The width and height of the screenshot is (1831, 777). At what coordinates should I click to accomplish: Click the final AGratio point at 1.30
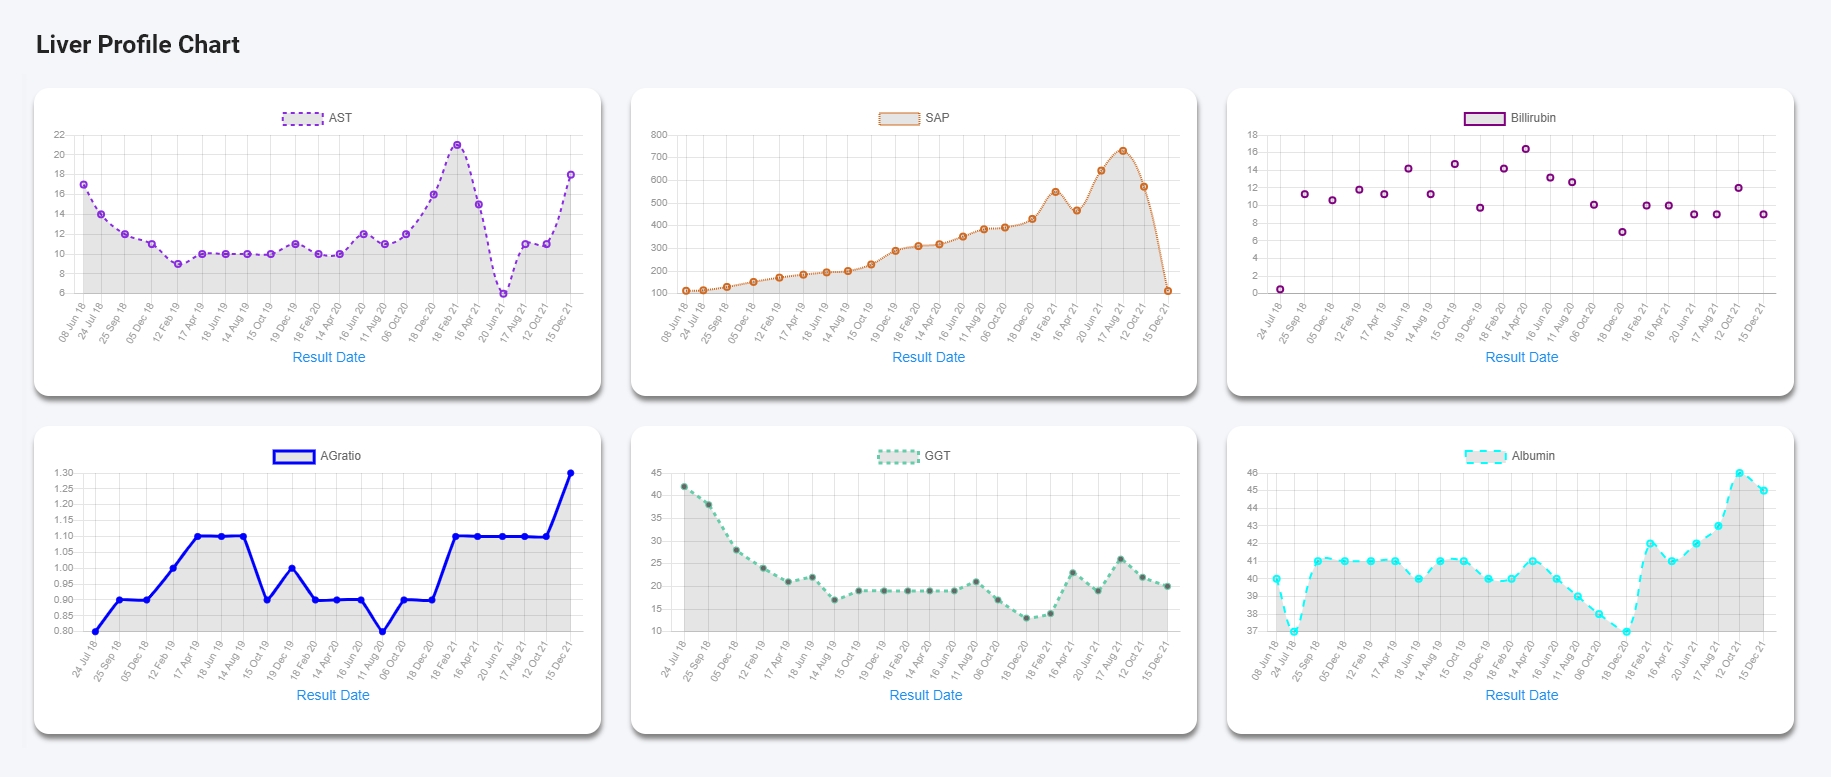point(571,473)
